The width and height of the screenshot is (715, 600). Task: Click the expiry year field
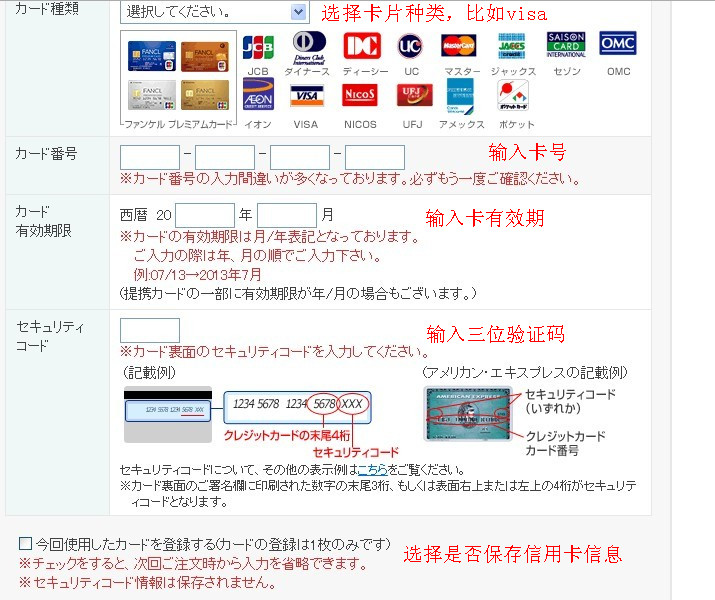click(205, 215)
